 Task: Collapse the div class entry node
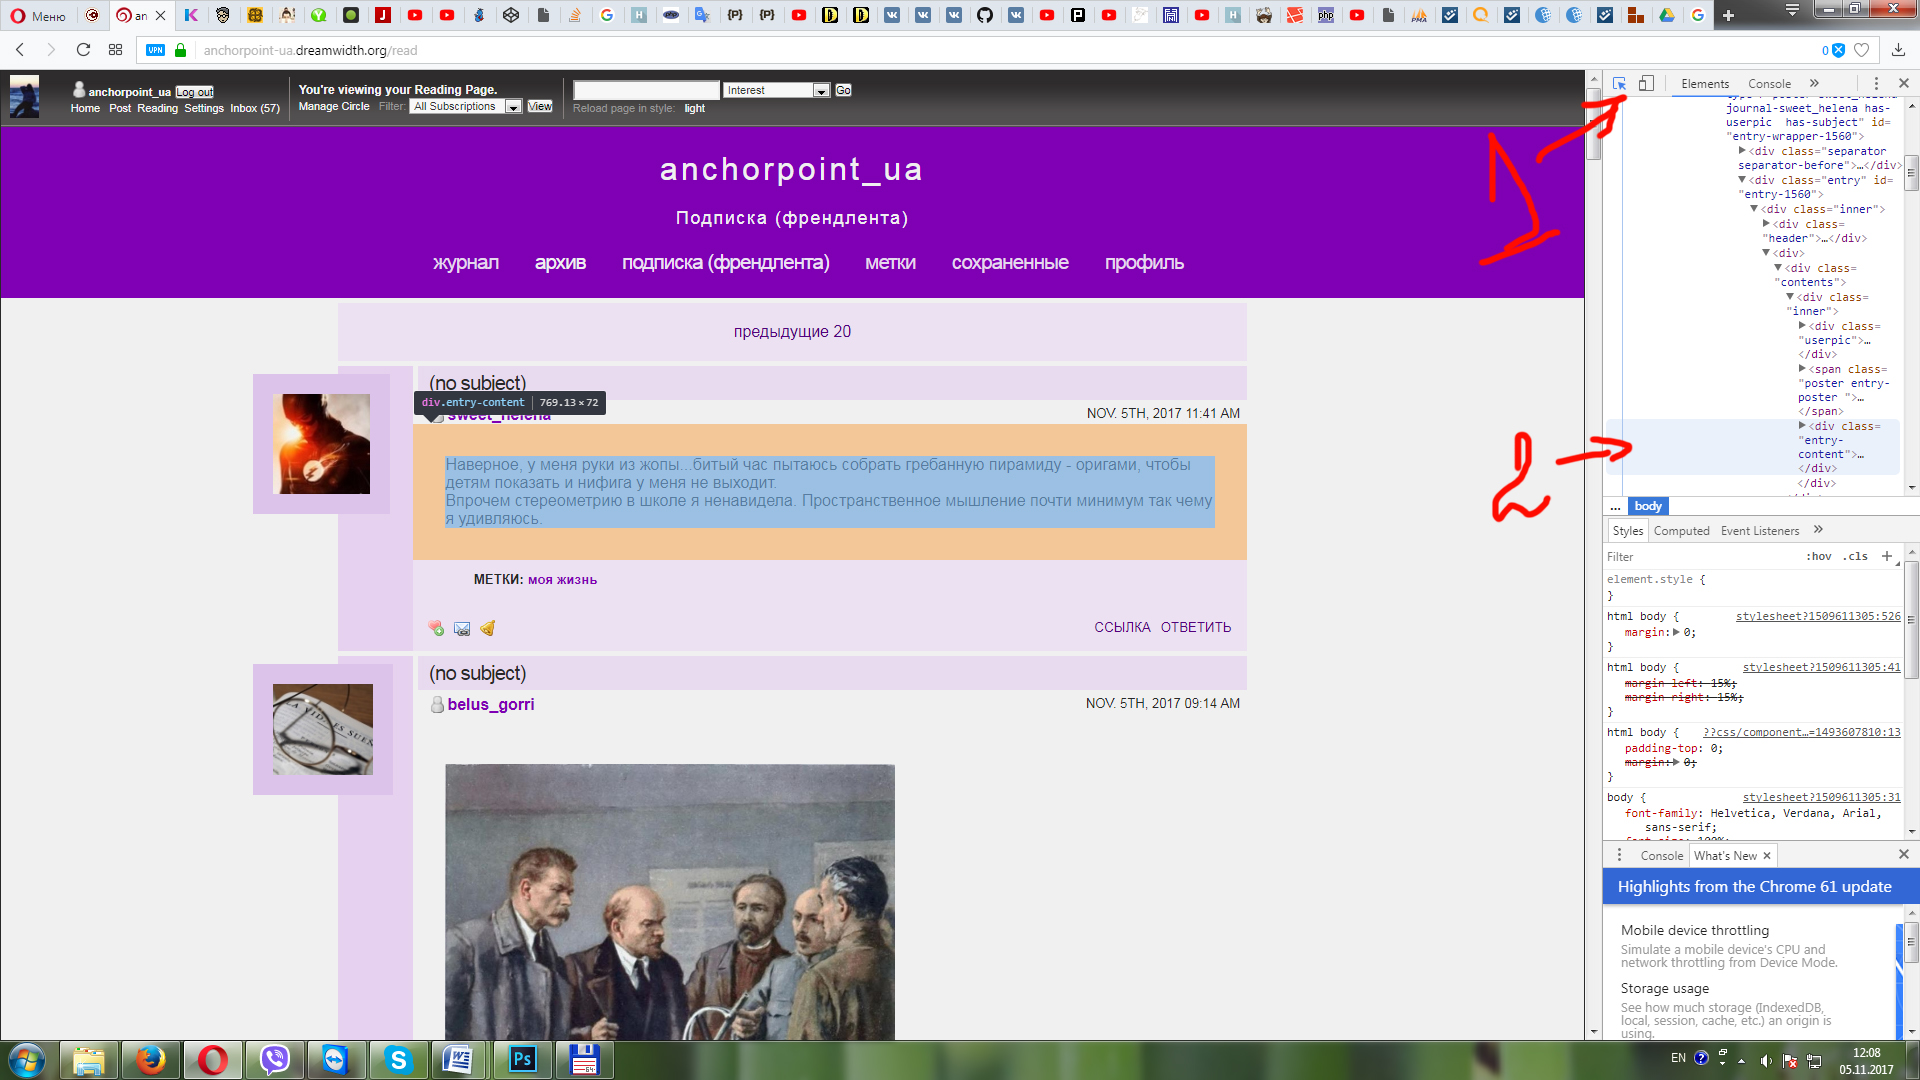1742,180
